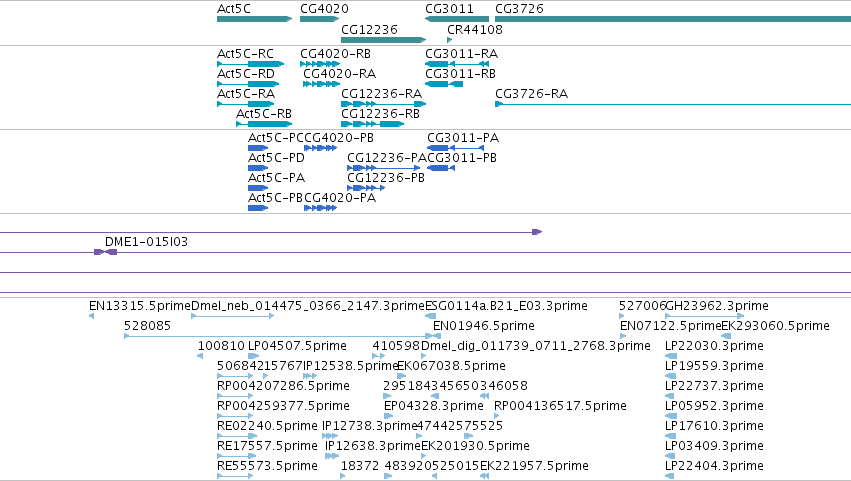Select the 100810 feature

200,356
